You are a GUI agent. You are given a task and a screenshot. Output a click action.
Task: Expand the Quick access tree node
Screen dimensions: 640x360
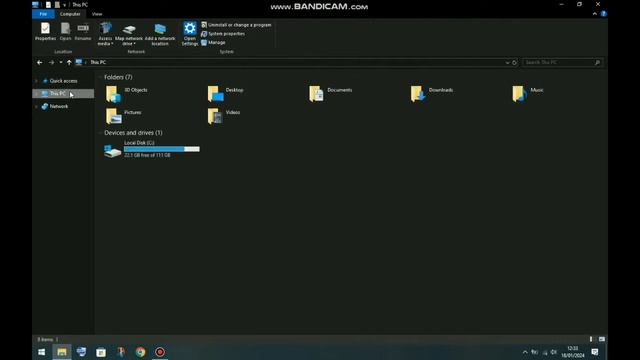coord(36,81)
